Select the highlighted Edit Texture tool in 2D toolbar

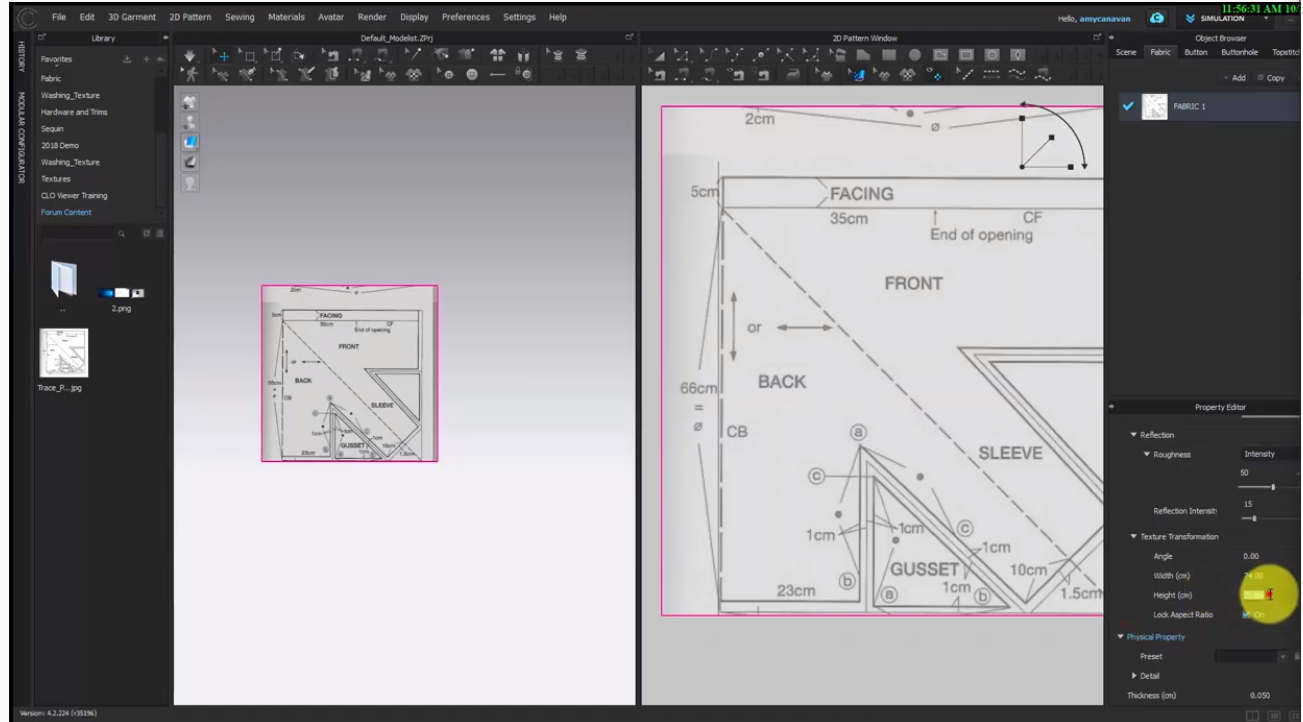point(856,75)
